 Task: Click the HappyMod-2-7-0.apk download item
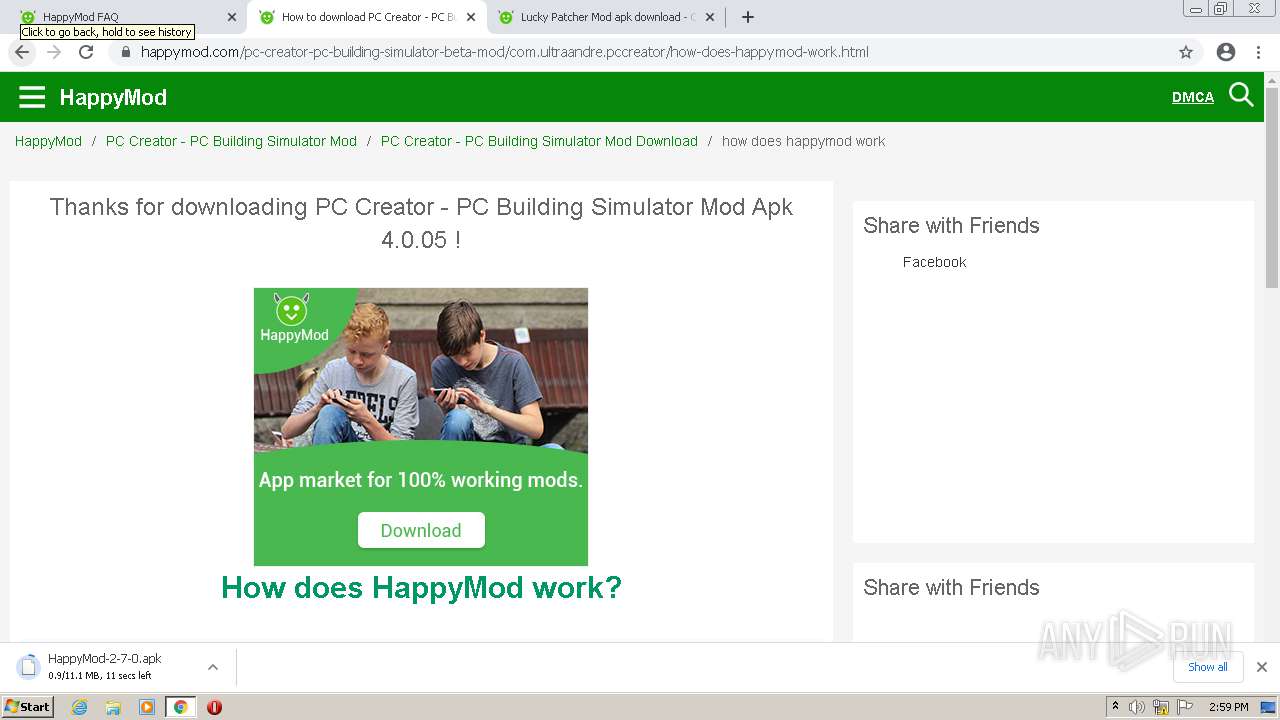pos(104,667)
